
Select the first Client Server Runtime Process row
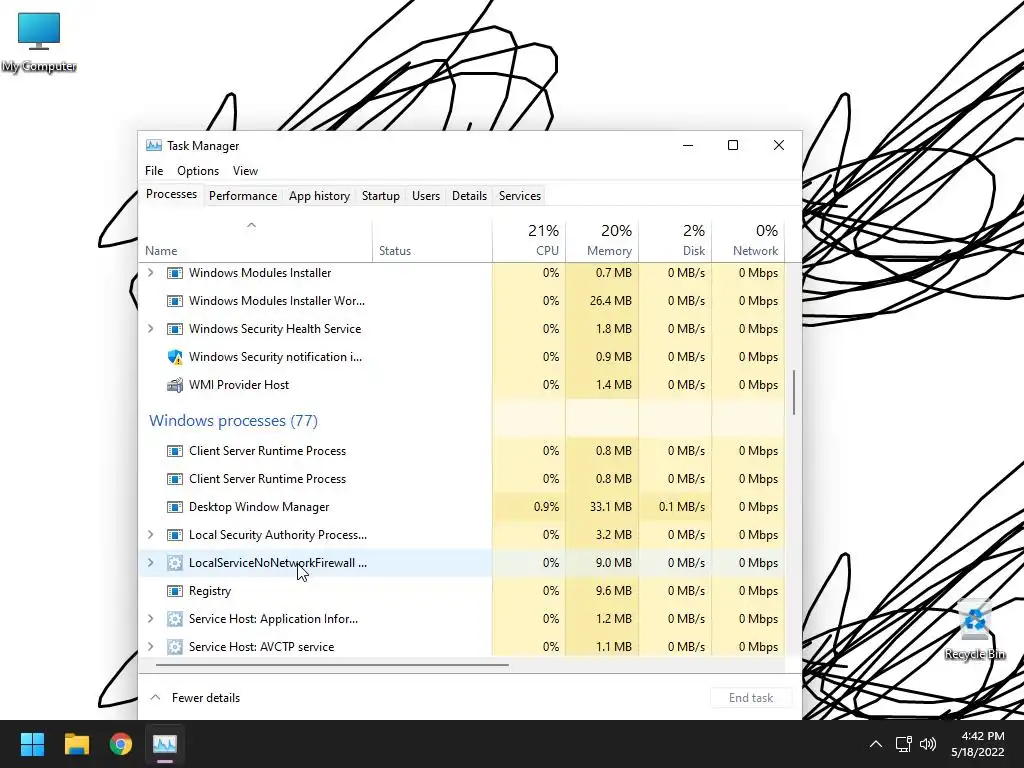pyautogui.click(x=462, y=451)
